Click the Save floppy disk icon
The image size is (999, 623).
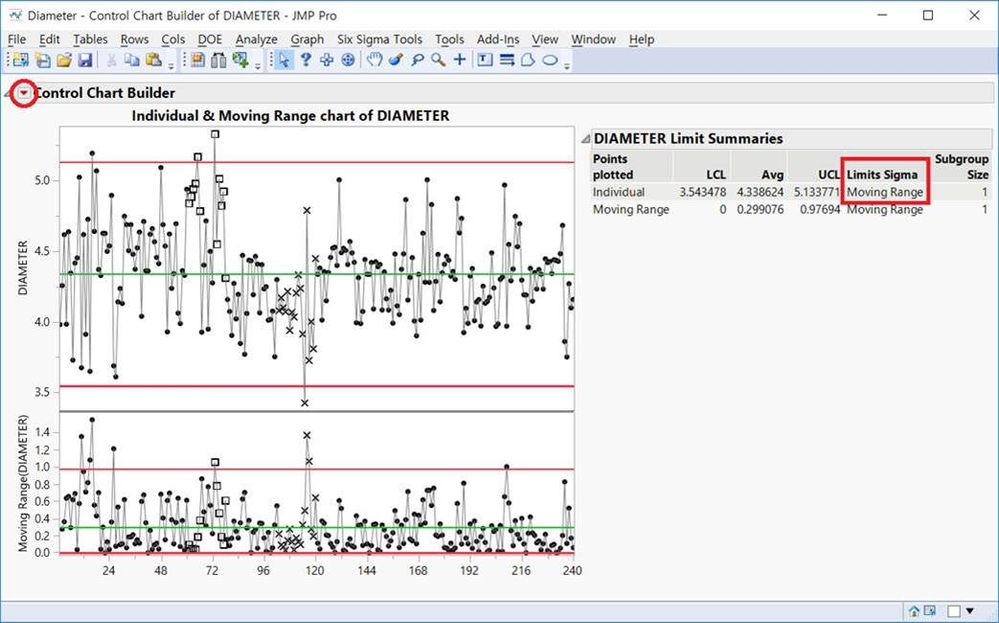click(85, 61)
